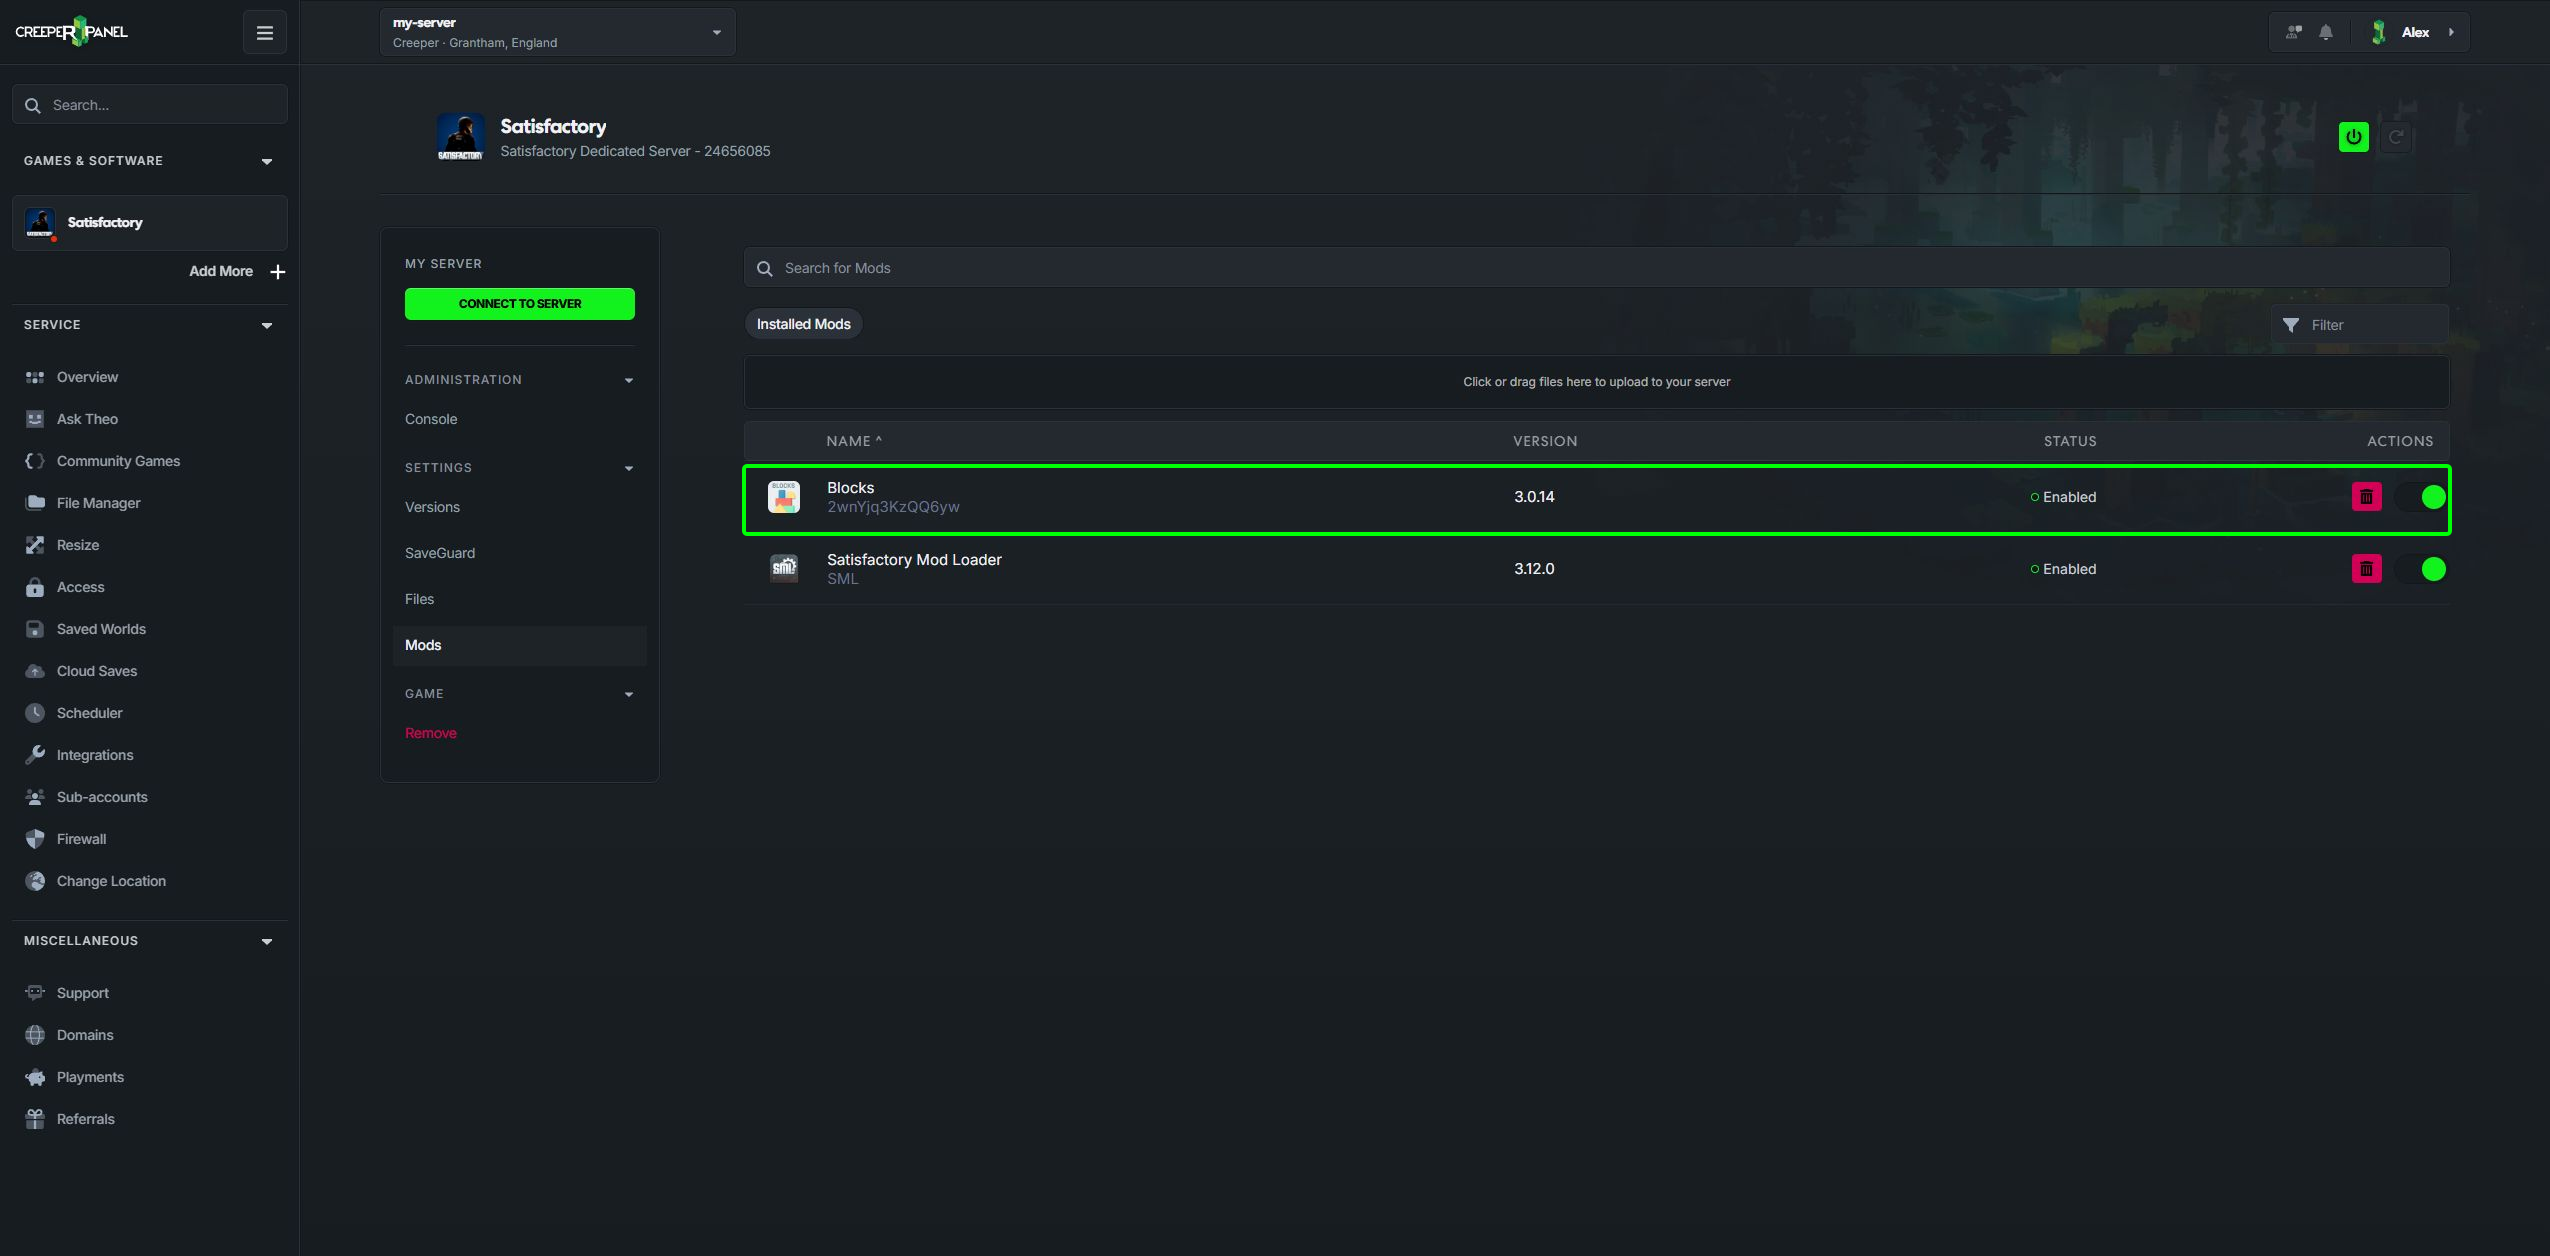Click the Search for Mods field
This screenshot has width=2550, height=1256.
(1597, 268)
